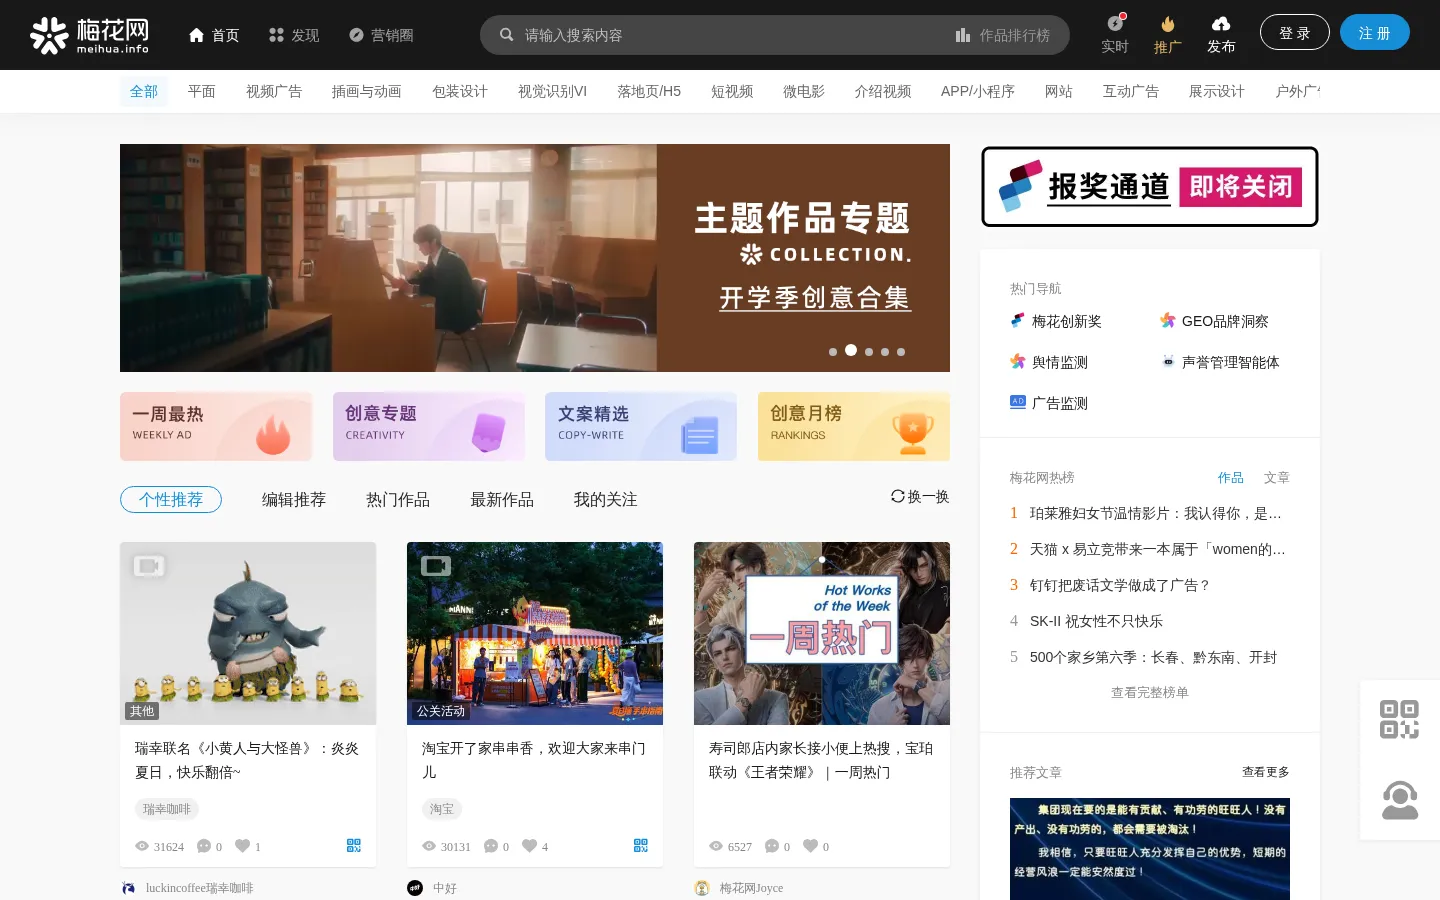1440x900 pixels.
Task: Click the 登录 button
Action: click(1295, 32)
